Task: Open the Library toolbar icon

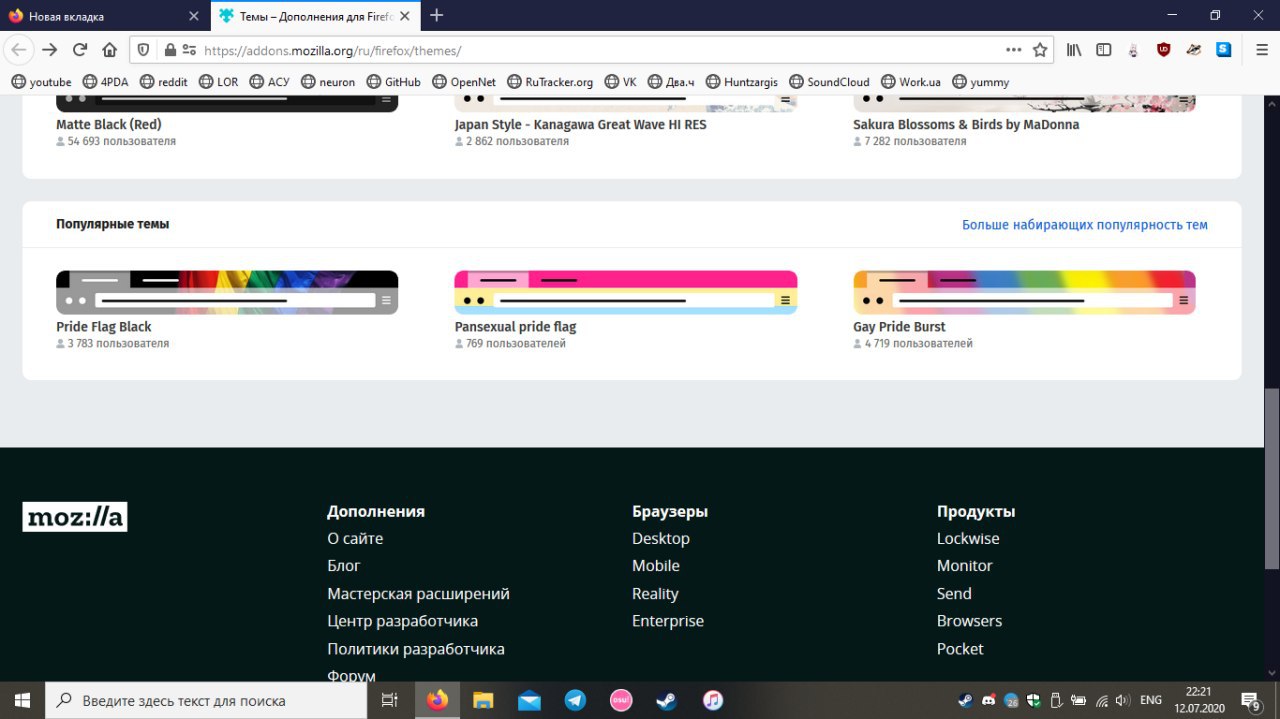Action: coord(1074,50)
